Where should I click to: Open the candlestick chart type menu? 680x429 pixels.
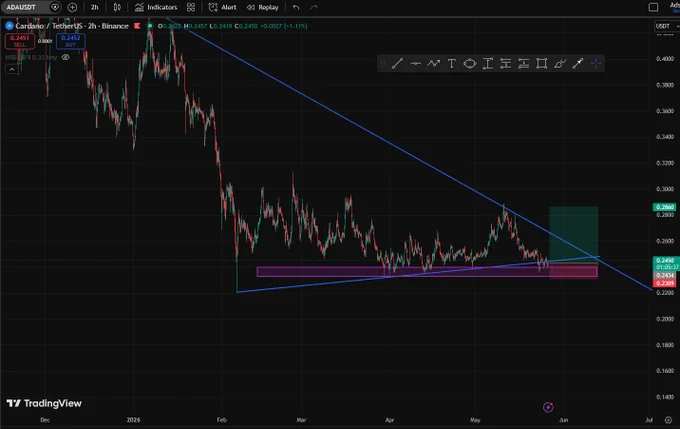tap(117, 7)
